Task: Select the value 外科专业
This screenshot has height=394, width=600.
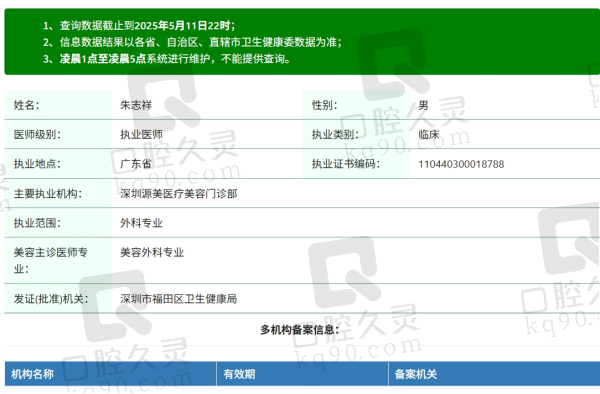Action: pyautogui.click(x=141, y=223)
